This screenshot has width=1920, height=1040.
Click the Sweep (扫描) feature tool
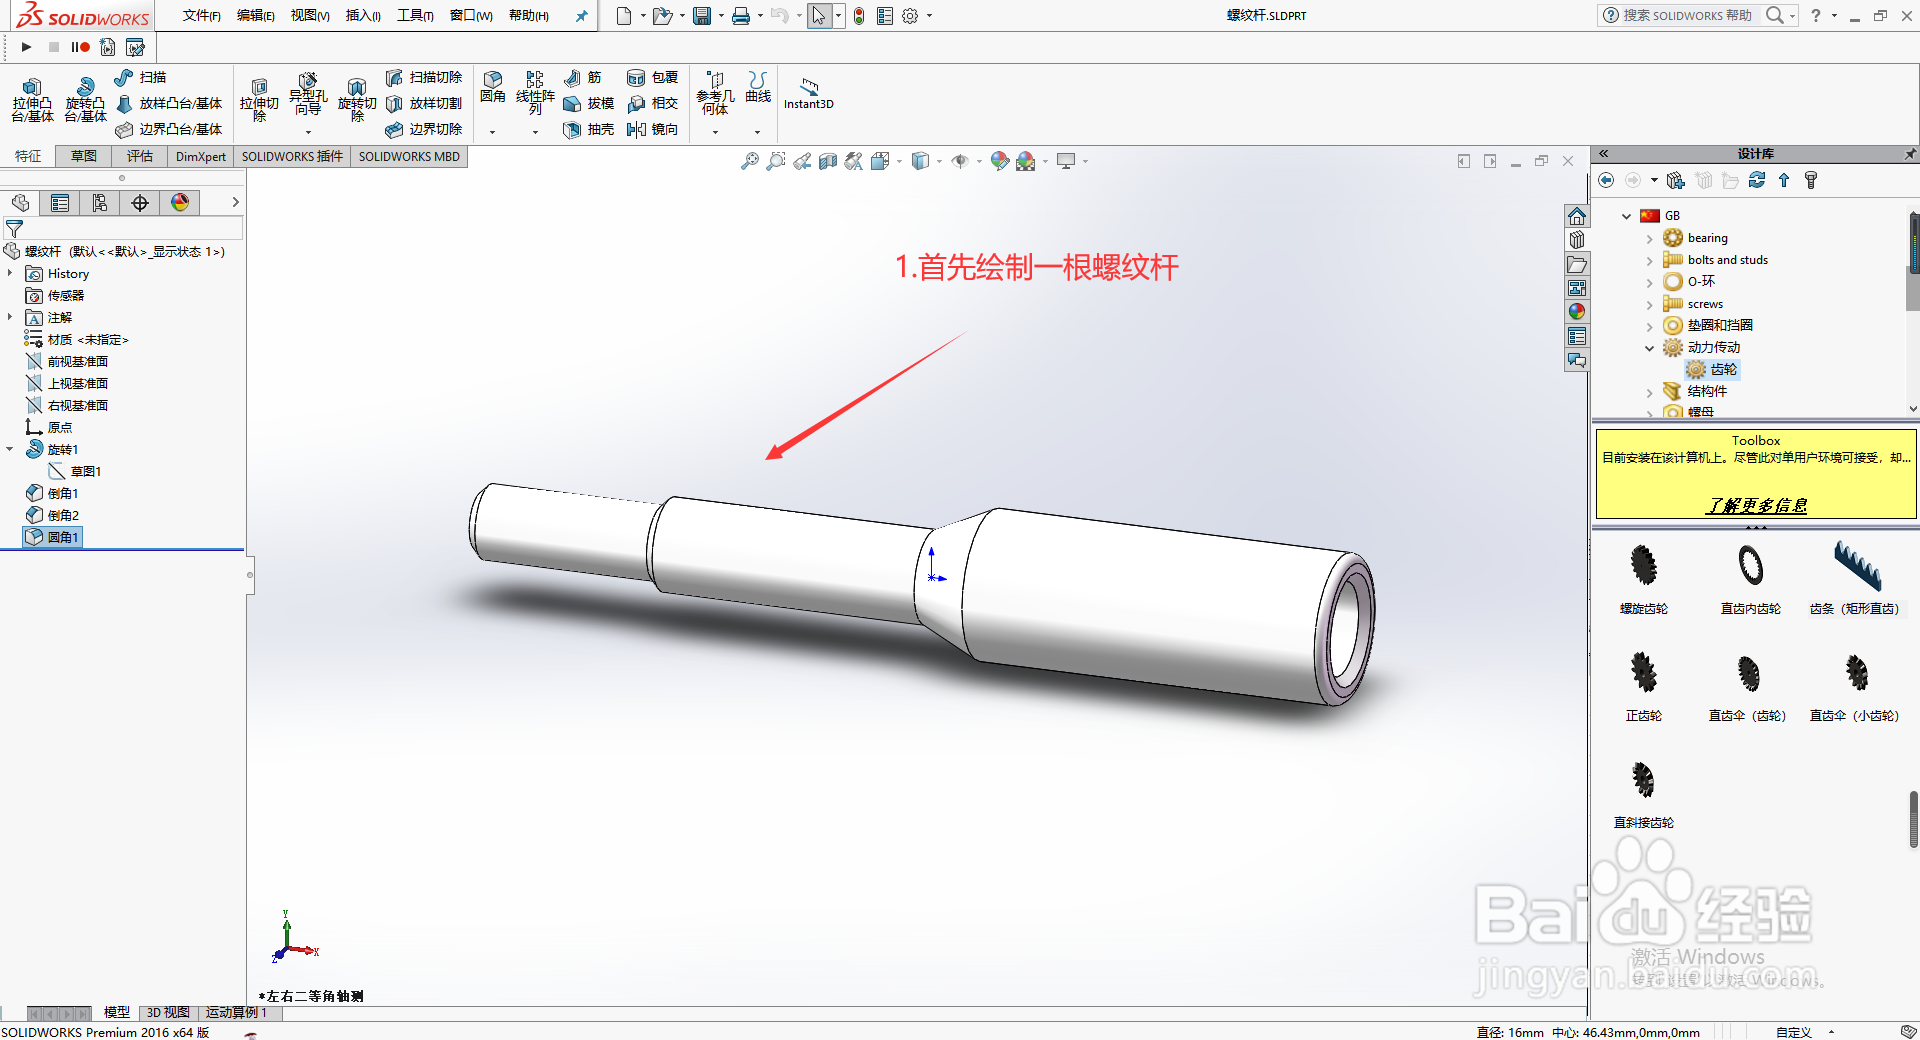[141, 77]
